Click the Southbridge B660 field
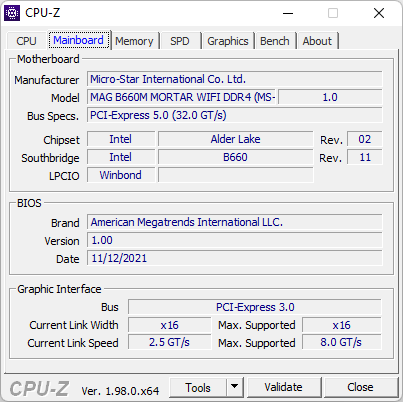Viewport: 403px width, 402px height. (x=235, y=157)
